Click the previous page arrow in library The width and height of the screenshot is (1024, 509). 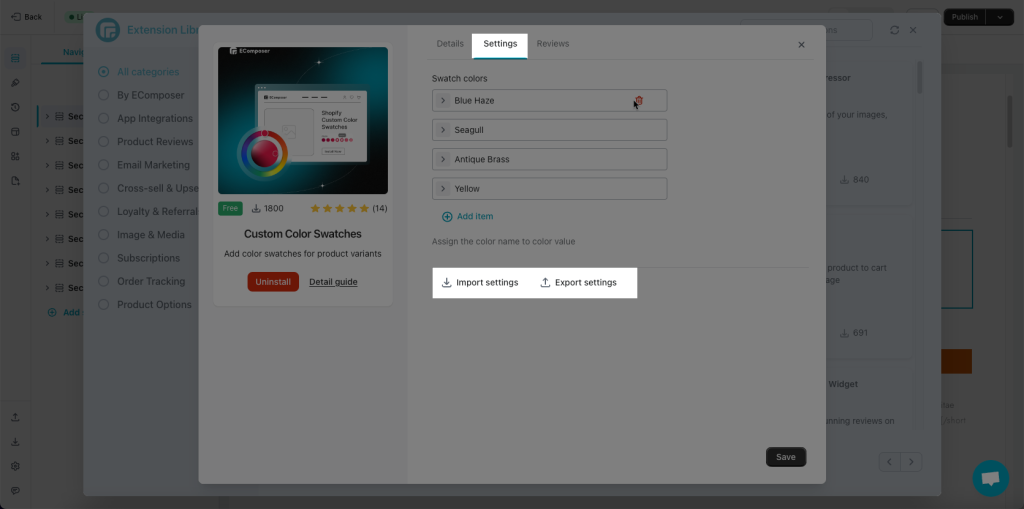coord(889,462)
